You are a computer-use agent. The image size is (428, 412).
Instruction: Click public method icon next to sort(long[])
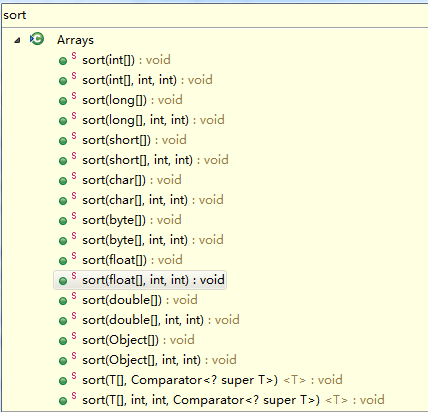pyautogui.click(x=63, y=101)
